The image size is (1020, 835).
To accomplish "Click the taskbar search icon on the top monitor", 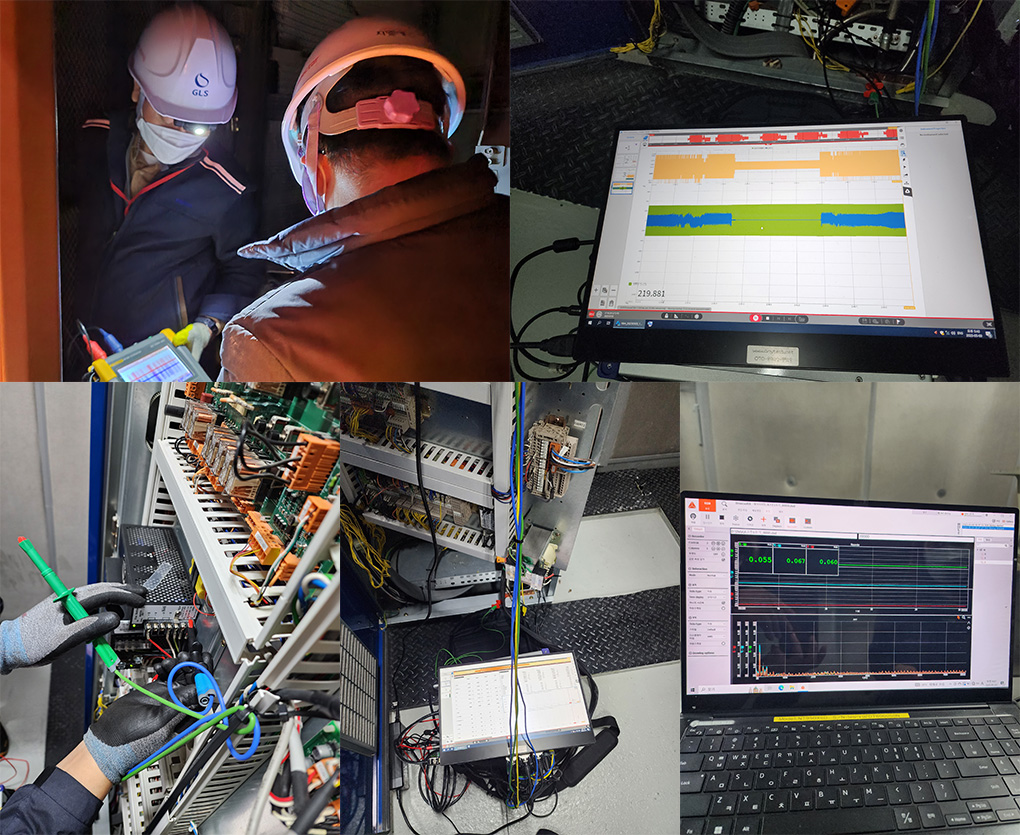I will pyautogui.click(x=598, y=323).
